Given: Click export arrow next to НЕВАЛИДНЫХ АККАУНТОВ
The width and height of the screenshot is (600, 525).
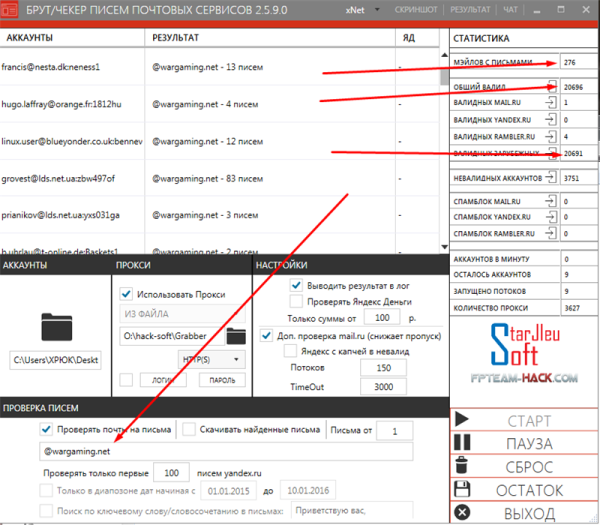Looking at the screenshot, I should 551,177.
